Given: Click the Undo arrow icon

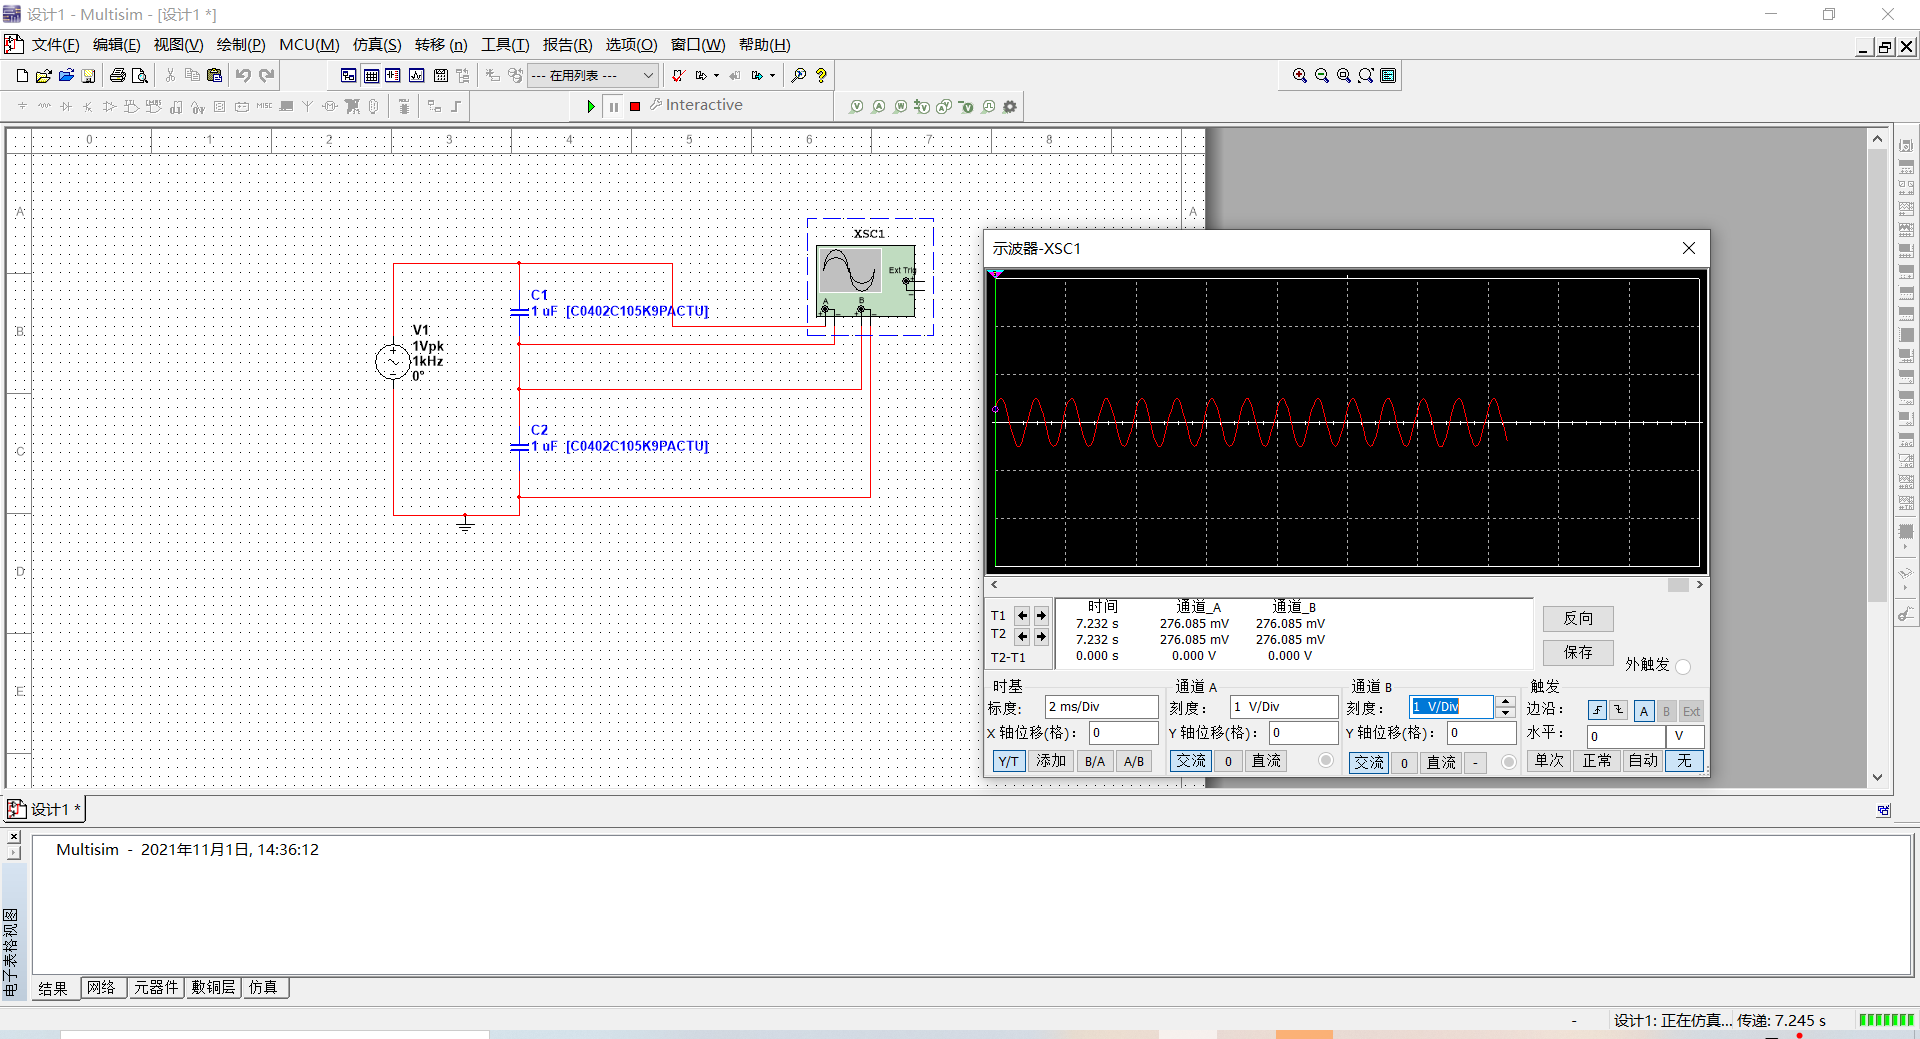Looking at the screenshot, I should tap(243, 76).
